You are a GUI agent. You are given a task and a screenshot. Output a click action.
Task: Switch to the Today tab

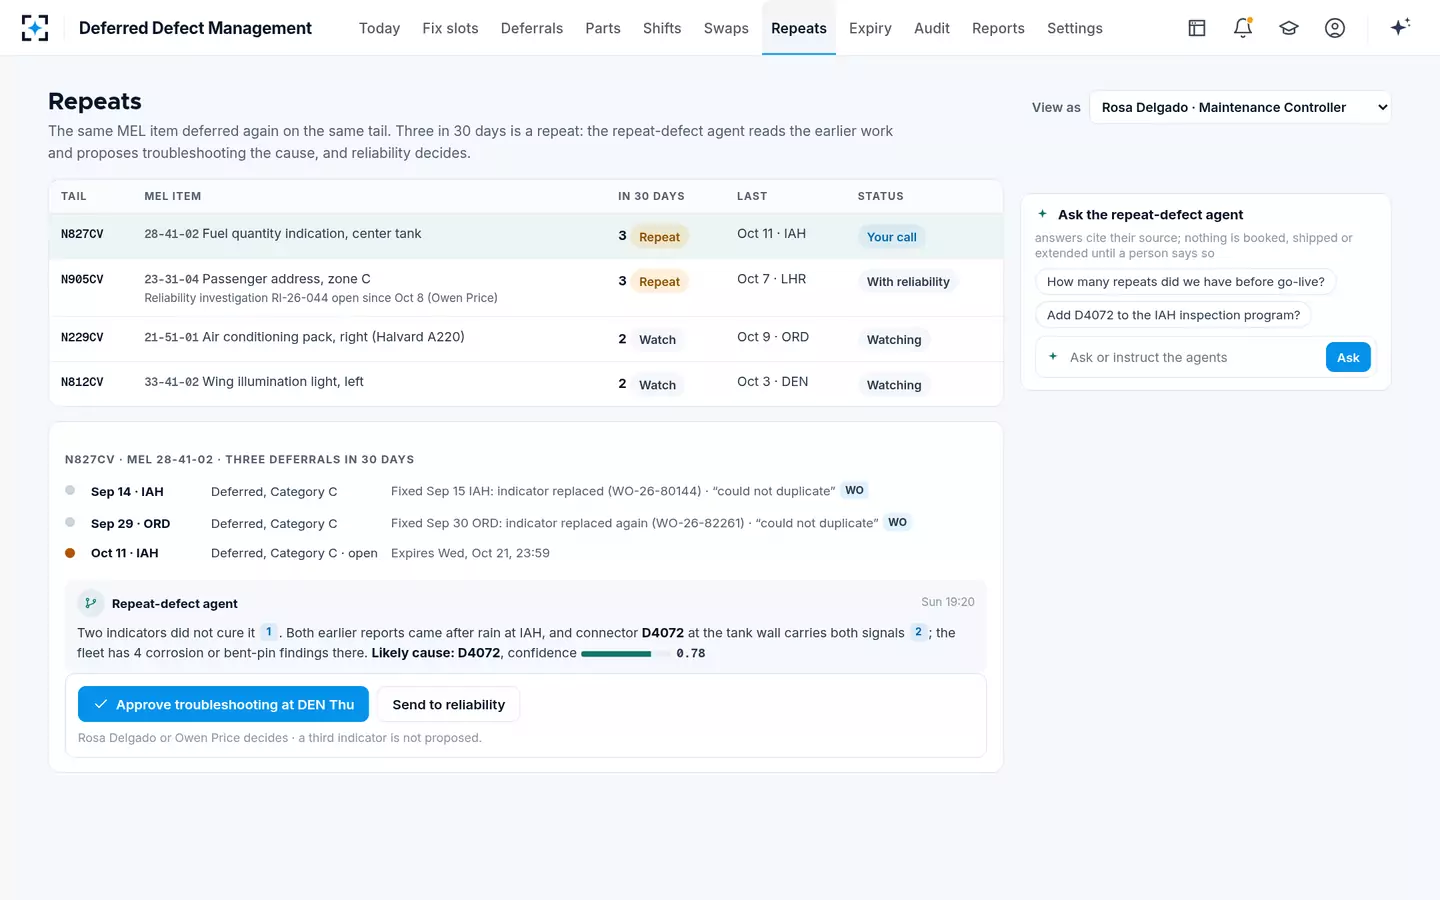point(379,28)
